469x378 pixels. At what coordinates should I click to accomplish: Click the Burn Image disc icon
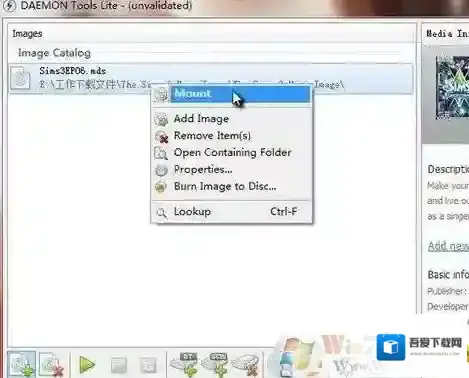click(x=161, y=187)
